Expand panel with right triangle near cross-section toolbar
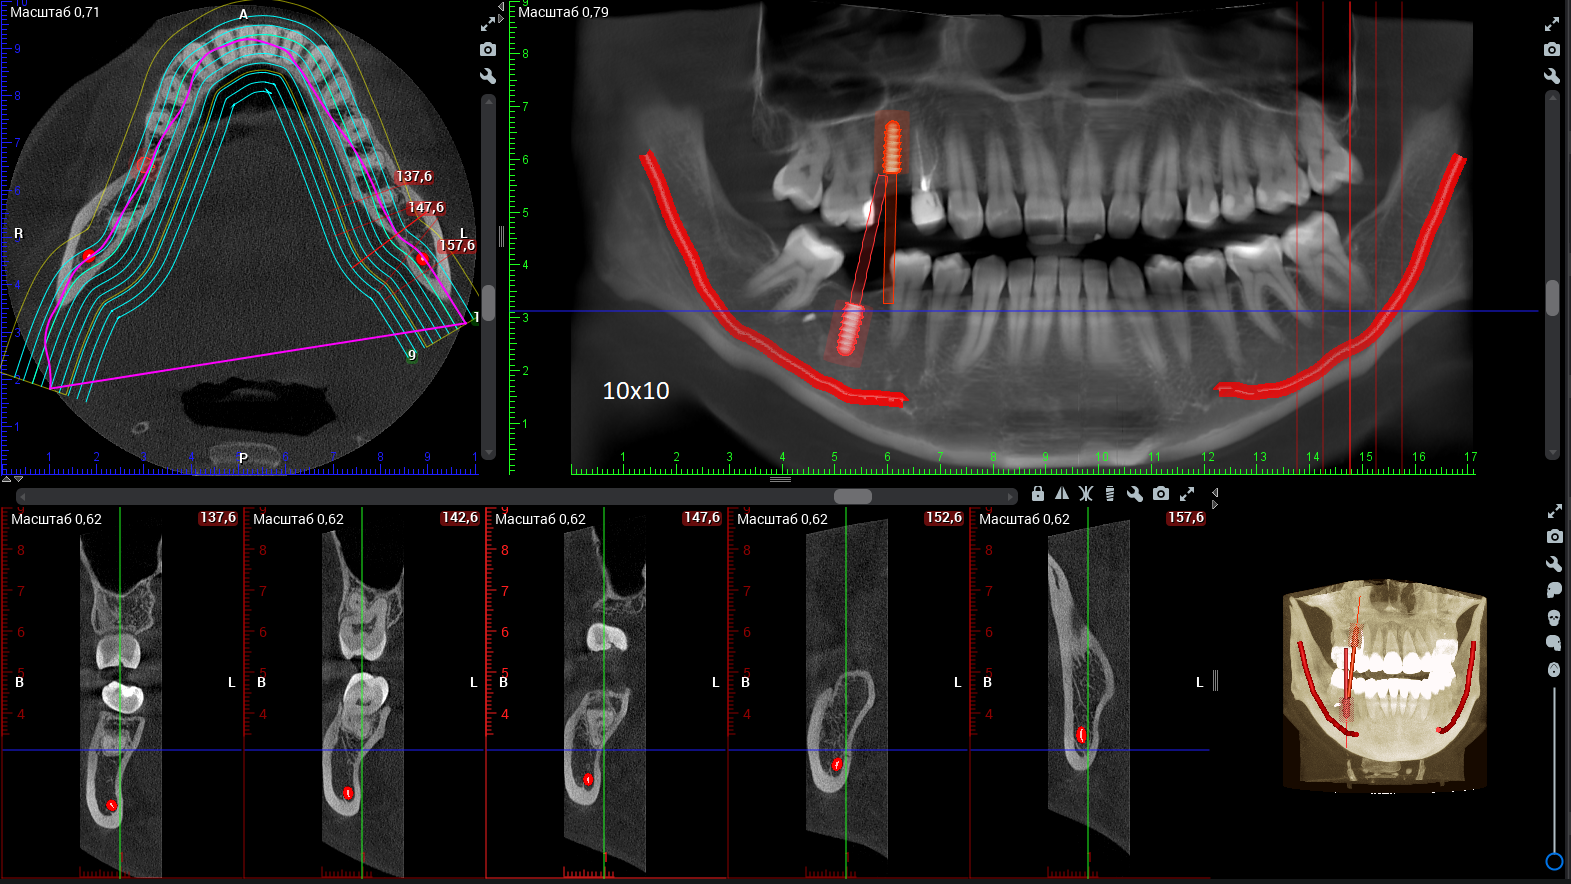This screenshot has height=884, width=1571. point(1215,505)
